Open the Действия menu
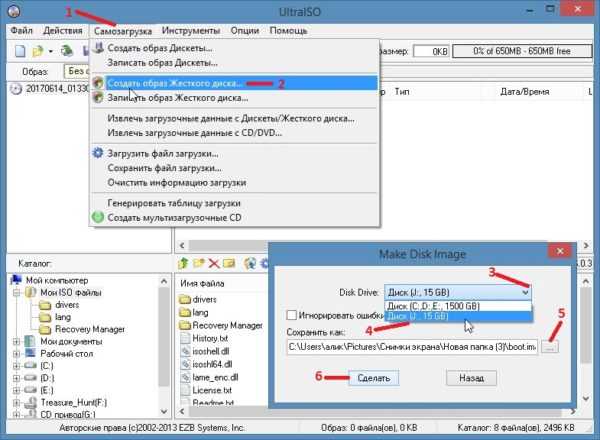600x440 pixels. click(x=63, y=31)
